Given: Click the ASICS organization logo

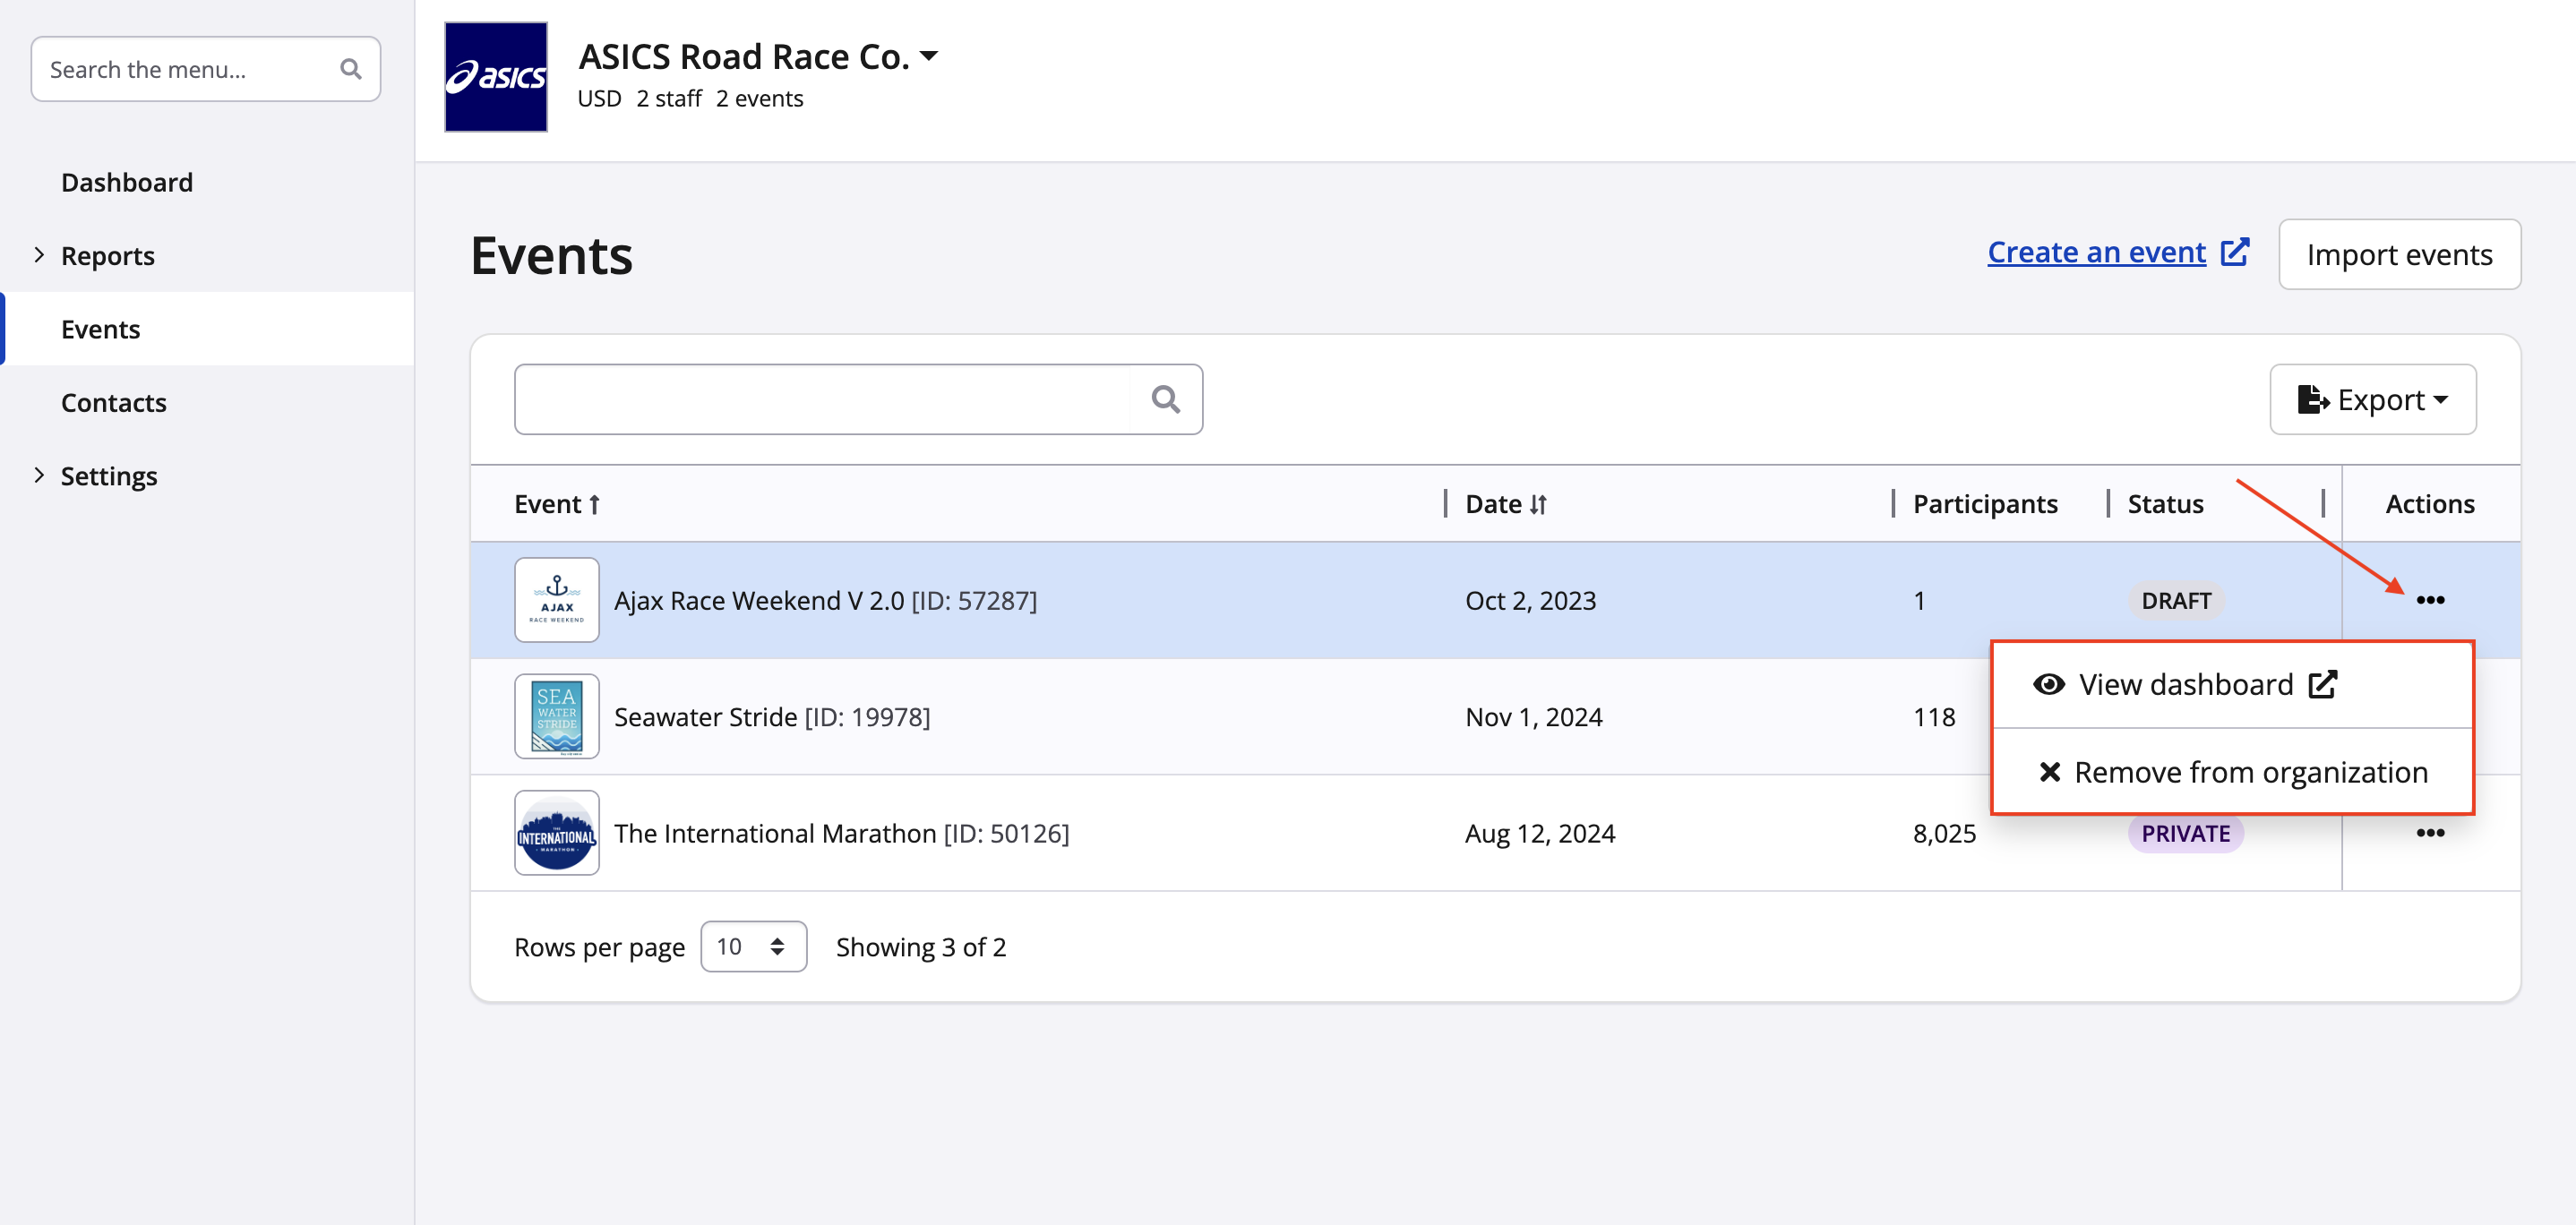Looking at the screenshot, I should (x=496, y=77).
